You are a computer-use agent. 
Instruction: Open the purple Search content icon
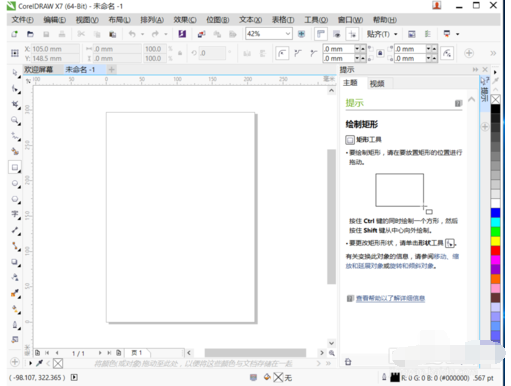pos(182,34)
